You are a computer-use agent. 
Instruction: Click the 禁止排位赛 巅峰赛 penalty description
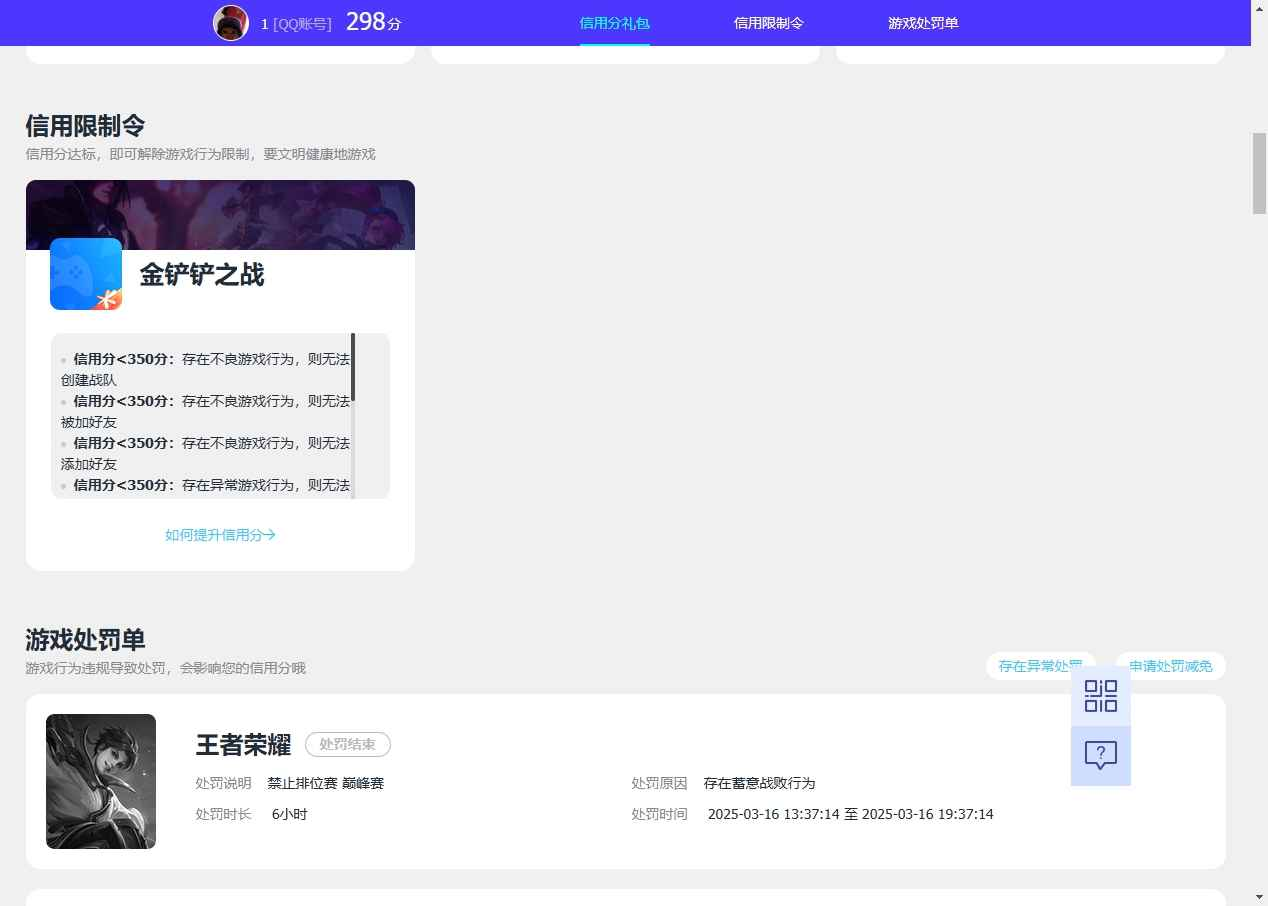(x=326, y=783)
